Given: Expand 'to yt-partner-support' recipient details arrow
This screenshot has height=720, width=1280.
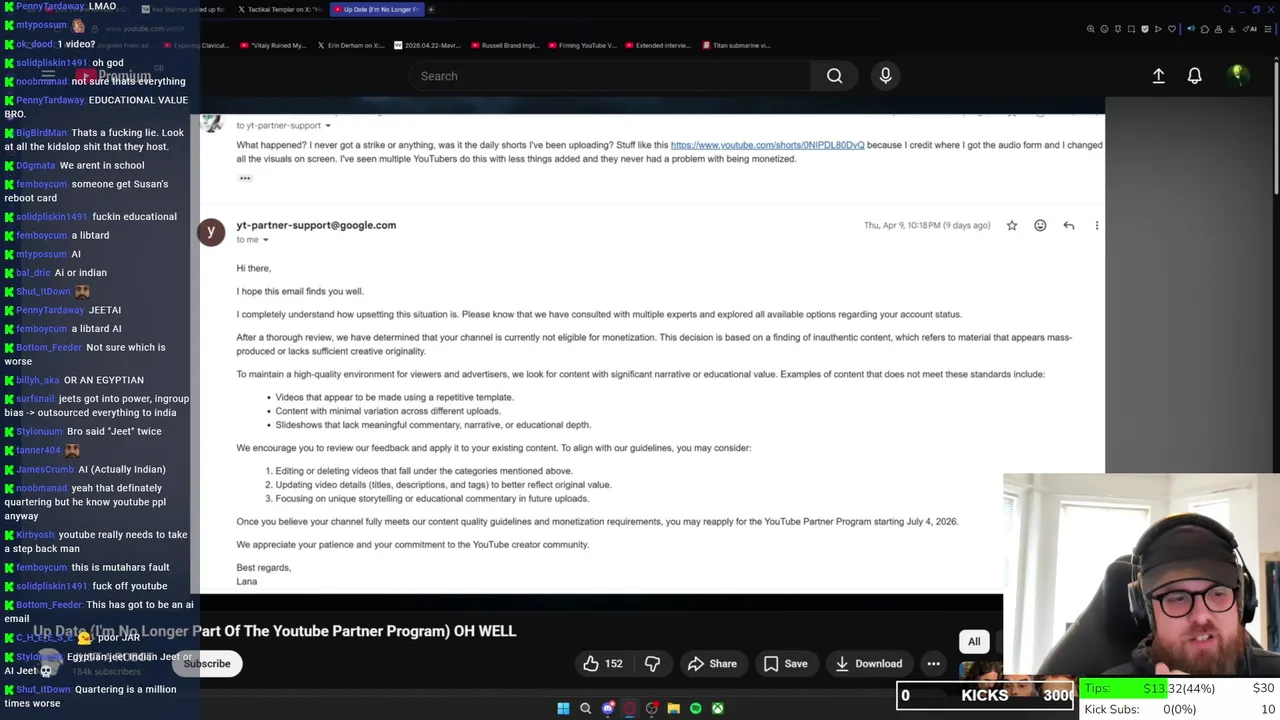Looking at the screenshot, I should click(x=327, y=126).
